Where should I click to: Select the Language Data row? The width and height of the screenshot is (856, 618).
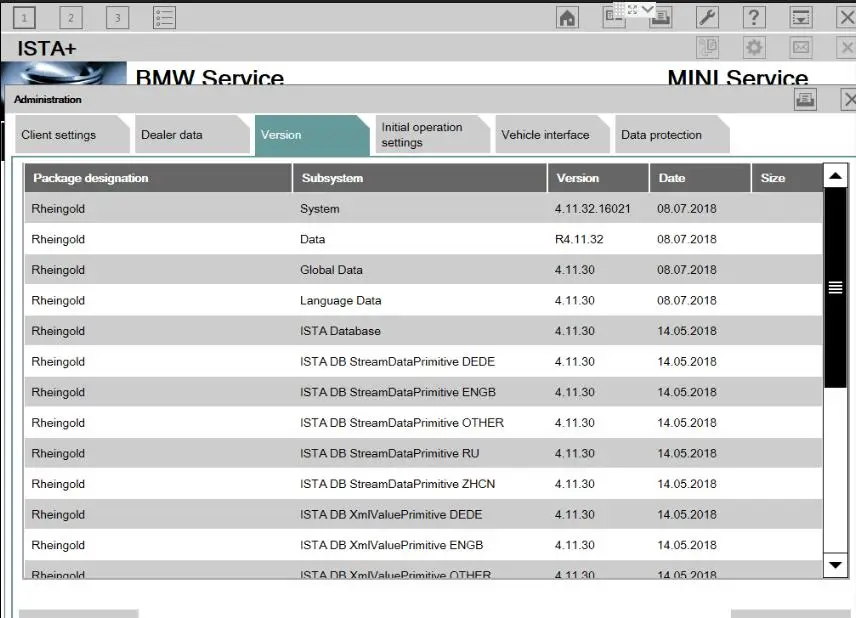point(423,300)
